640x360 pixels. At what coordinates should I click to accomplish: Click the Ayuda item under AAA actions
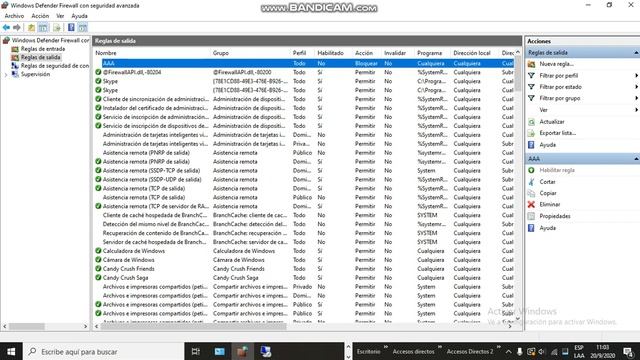click(547, 228)
